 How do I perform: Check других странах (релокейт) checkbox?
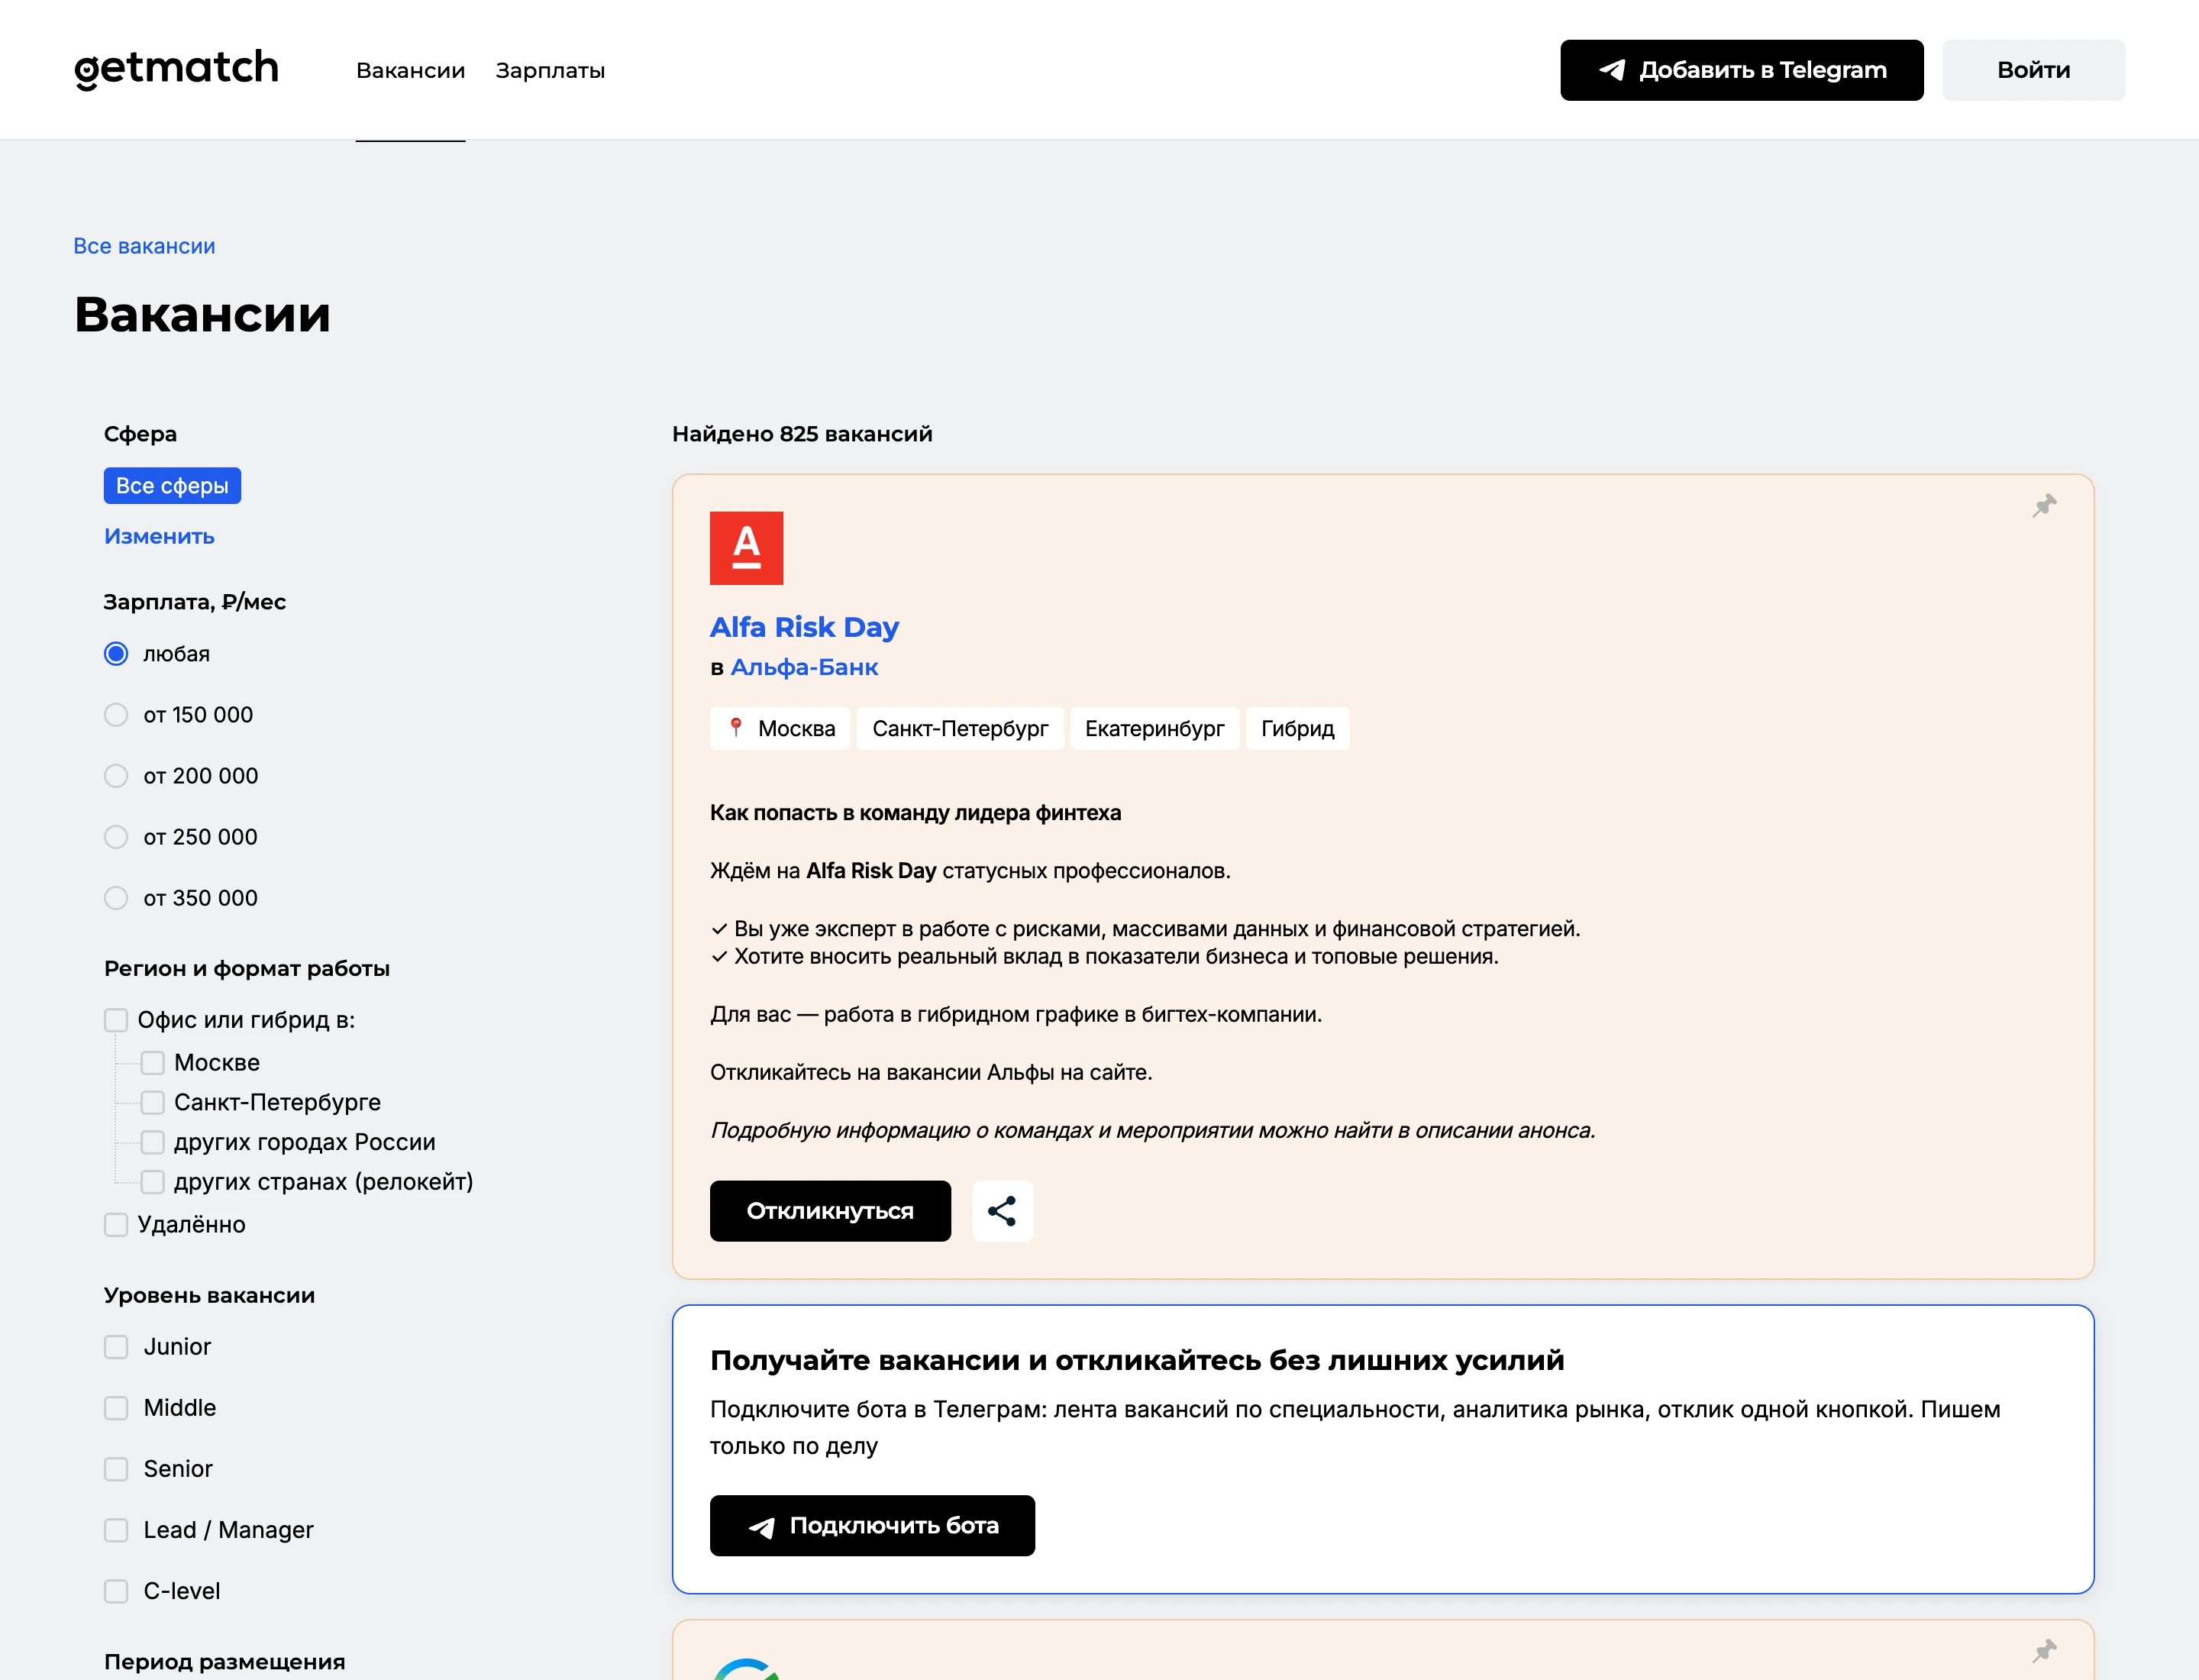pos(152,1182)
